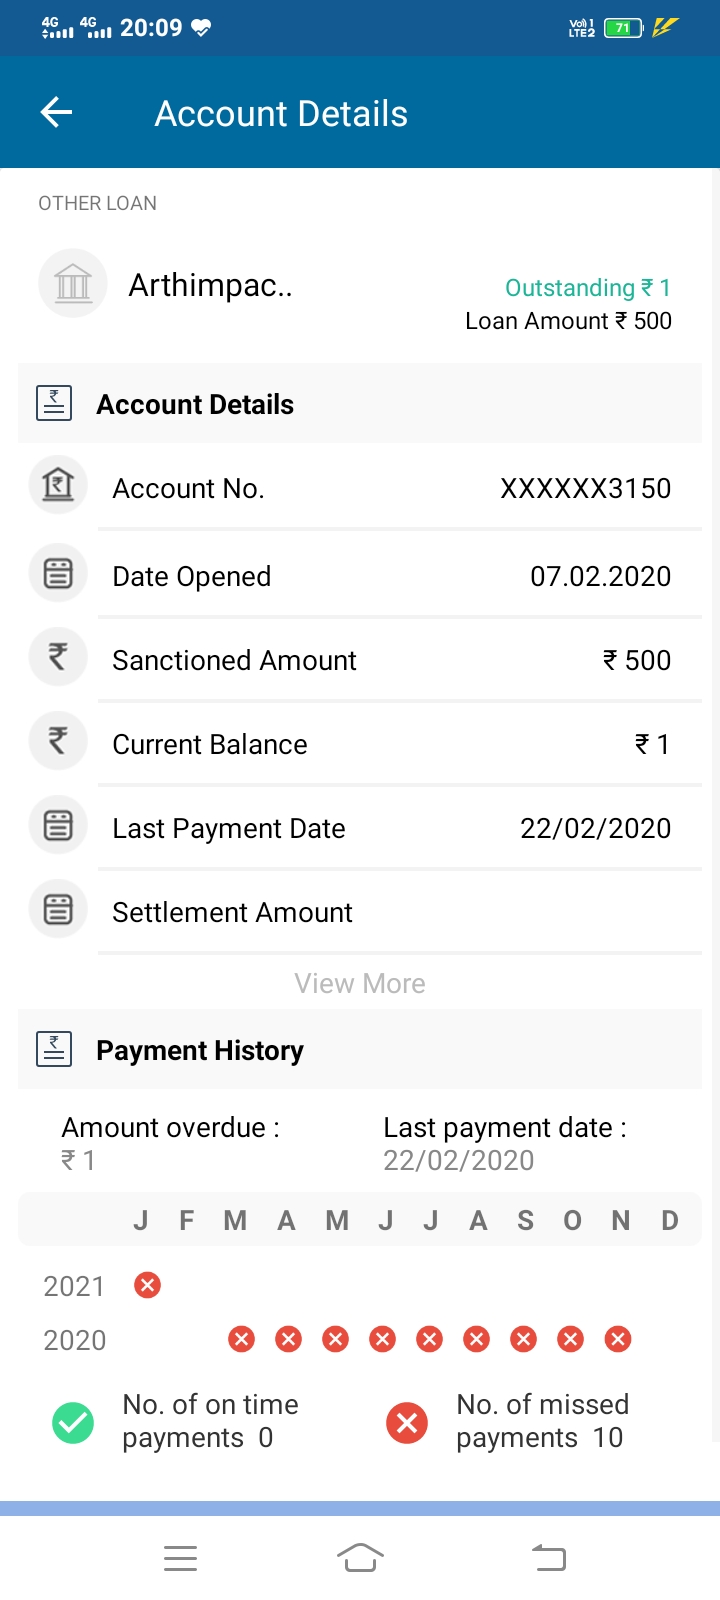720x1600 pixels.
Task: Tap the Date Opened calendar icon
Action: click(58, 574)
